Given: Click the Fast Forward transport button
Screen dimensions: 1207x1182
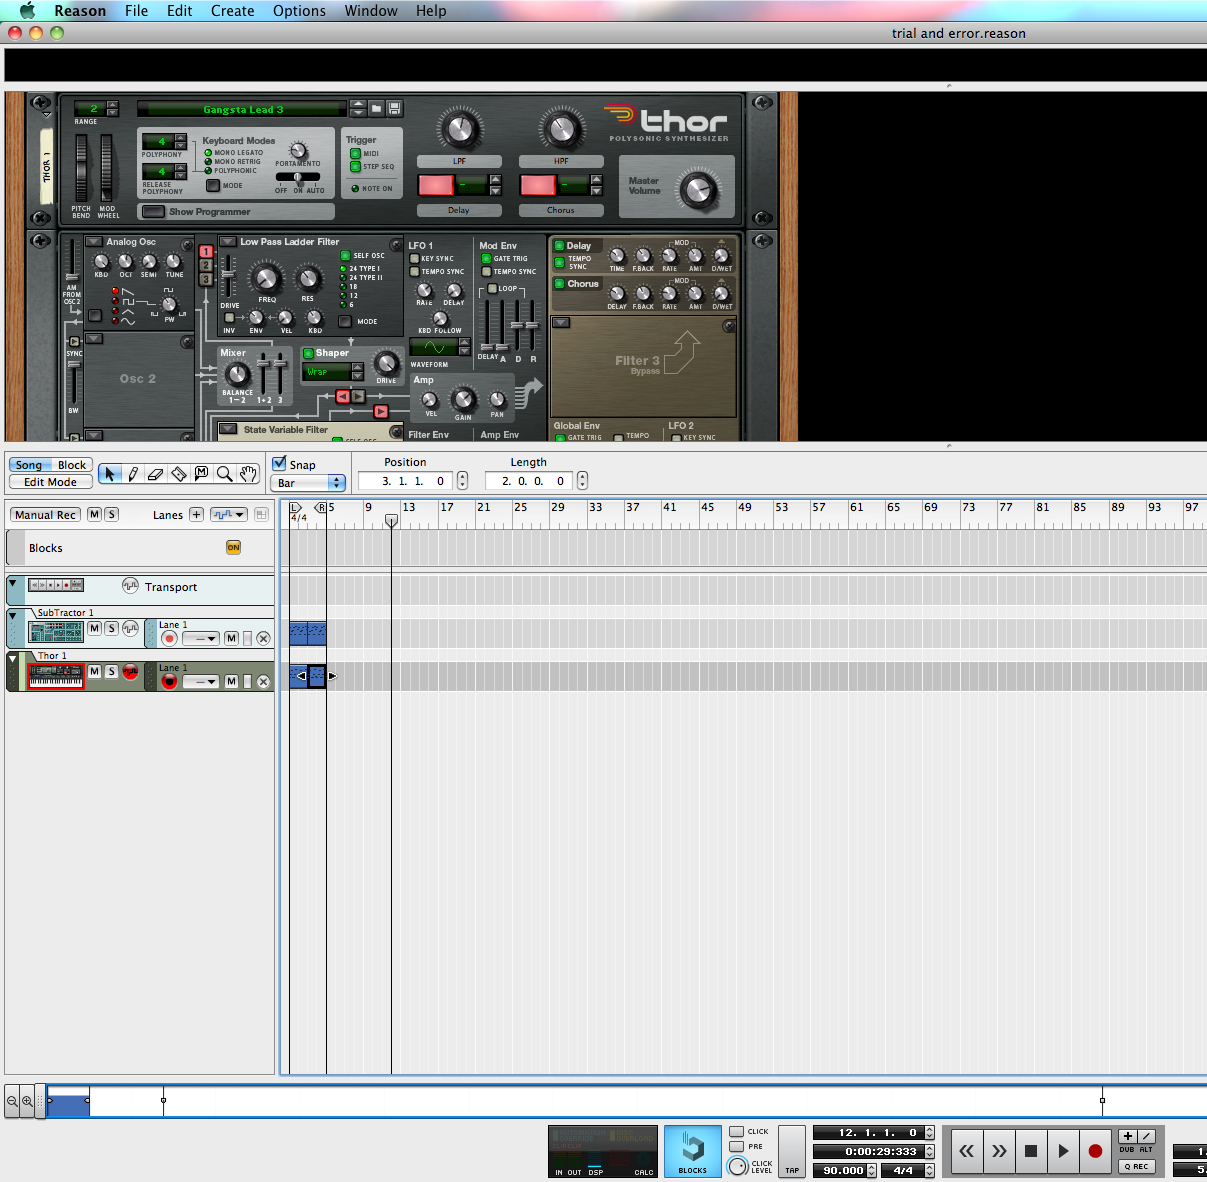Looking at the screenshot, I should pos(999,1151).
